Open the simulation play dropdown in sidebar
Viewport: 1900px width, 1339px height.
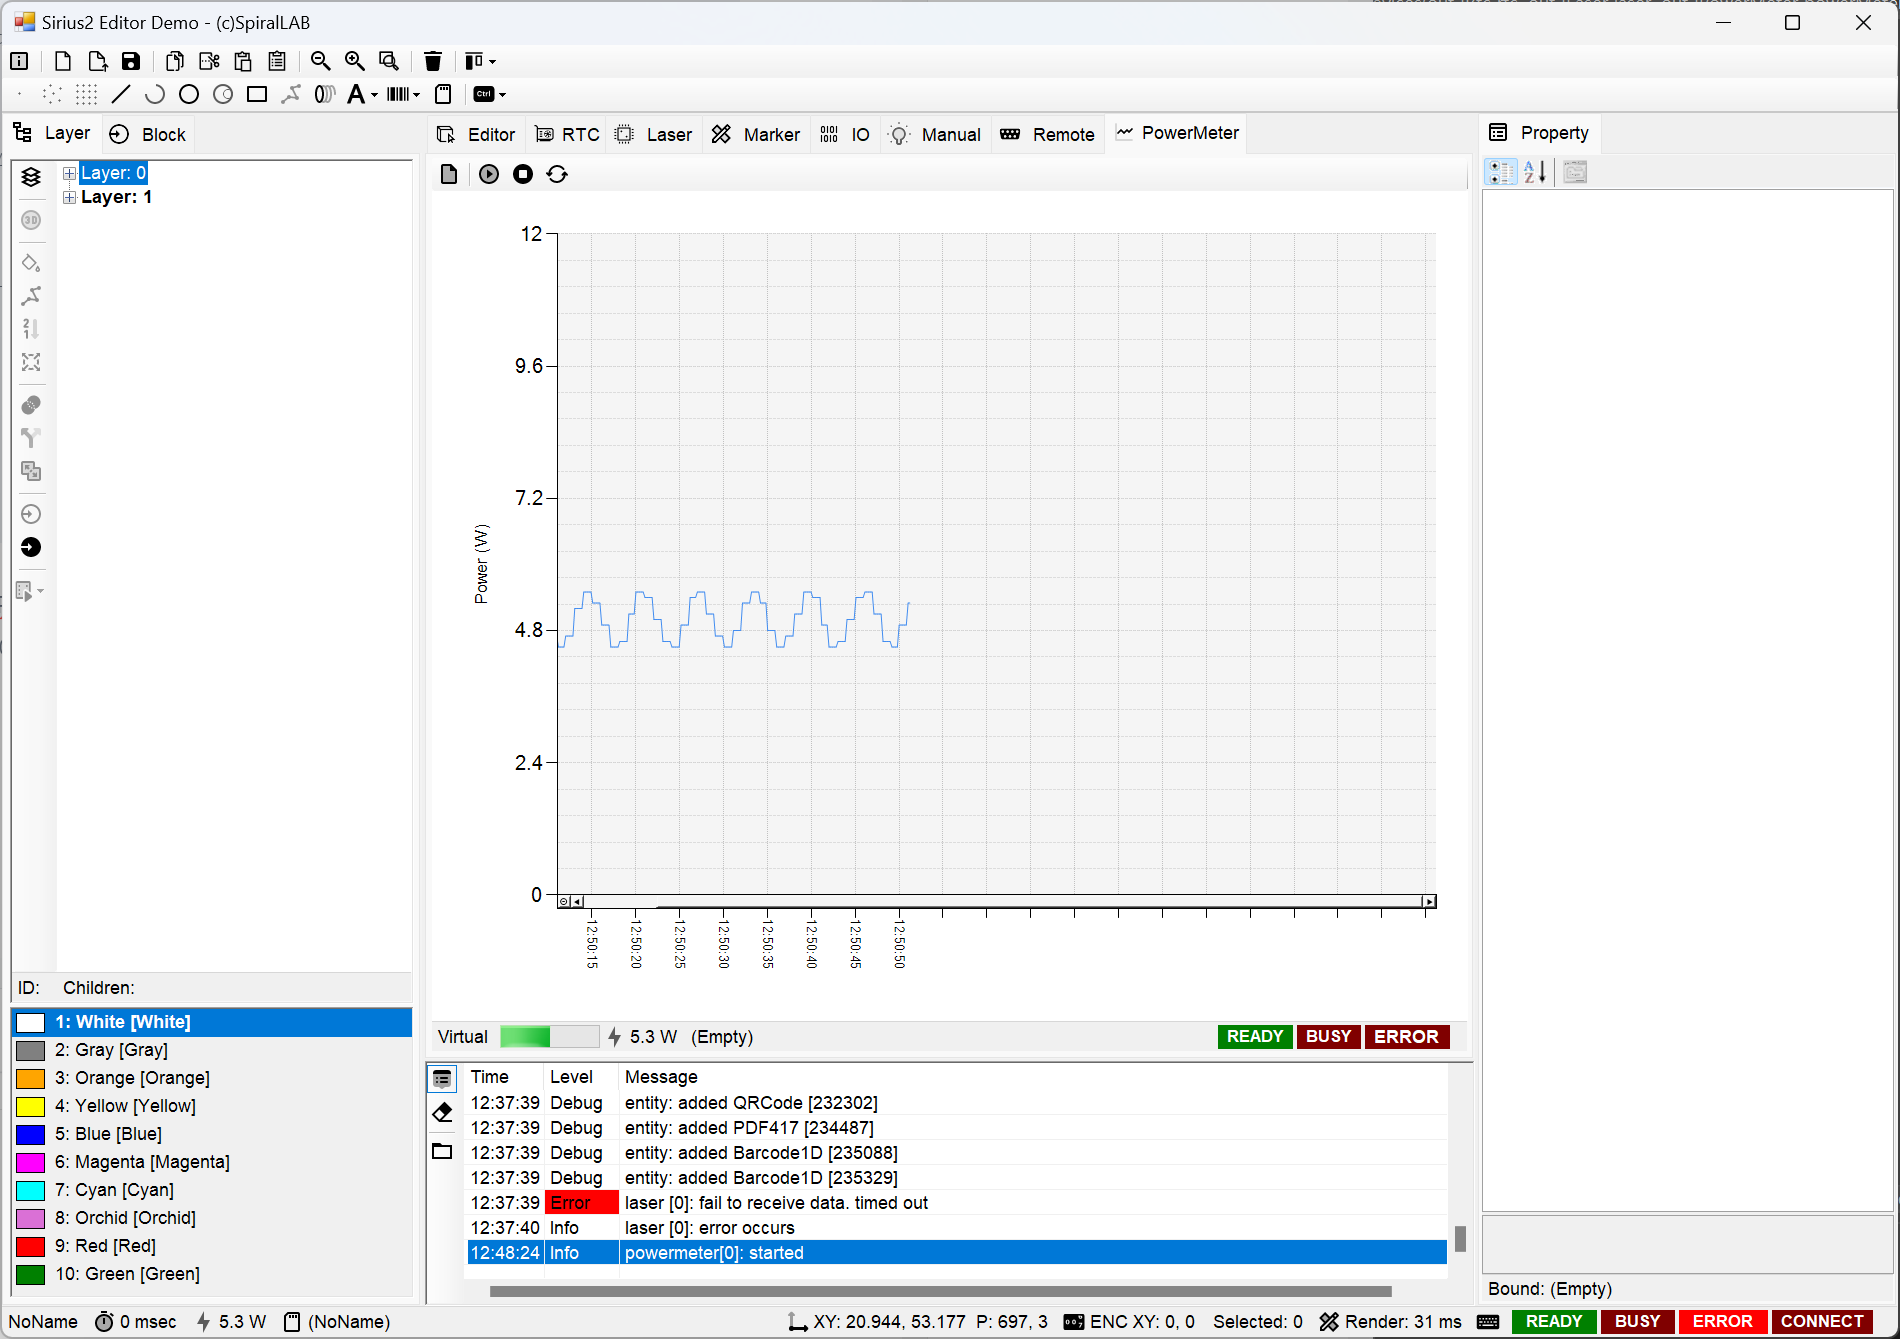click(x=31, y=591)
